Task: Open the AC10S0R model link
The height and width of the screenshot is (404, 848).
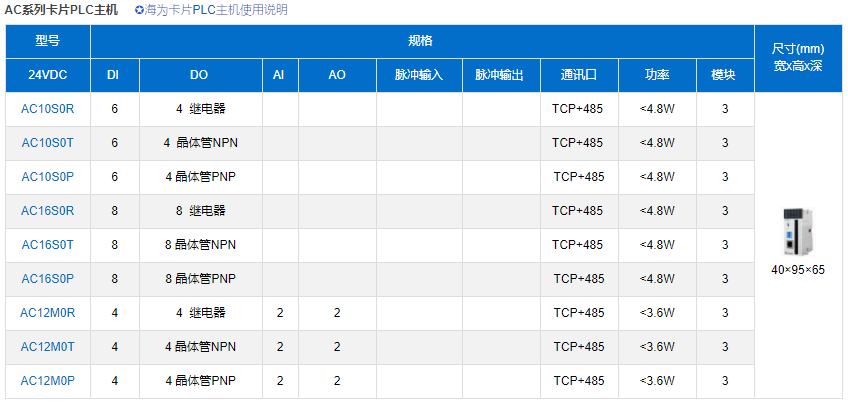Action: 48,109
